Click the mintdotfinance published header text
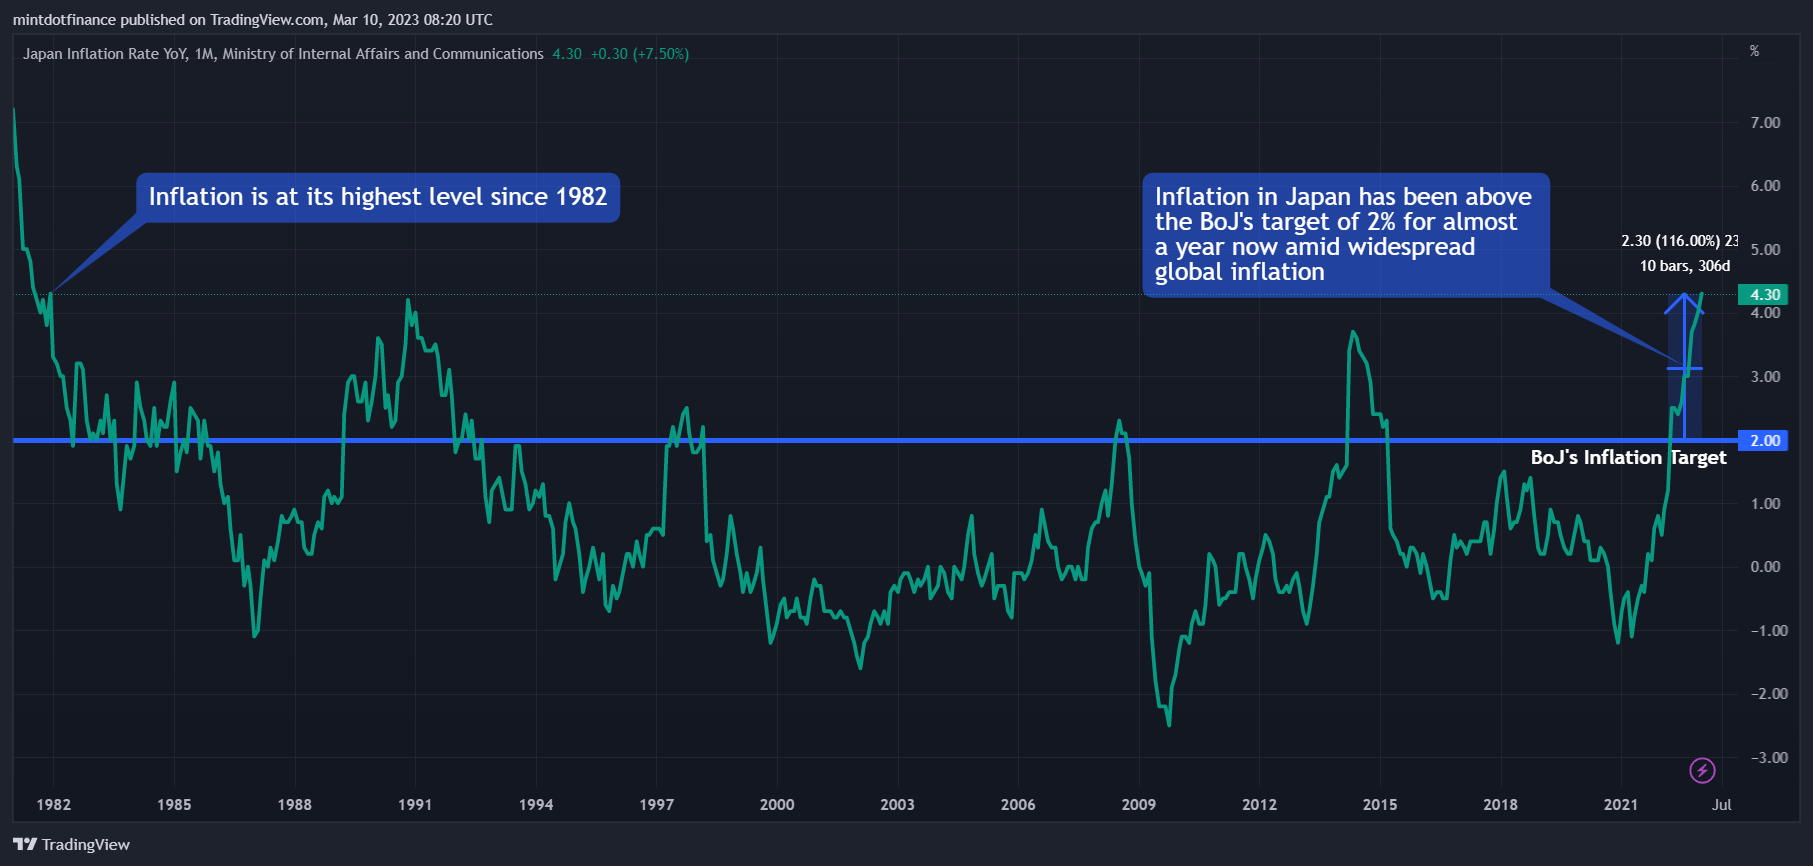 (x=253, y=20)
